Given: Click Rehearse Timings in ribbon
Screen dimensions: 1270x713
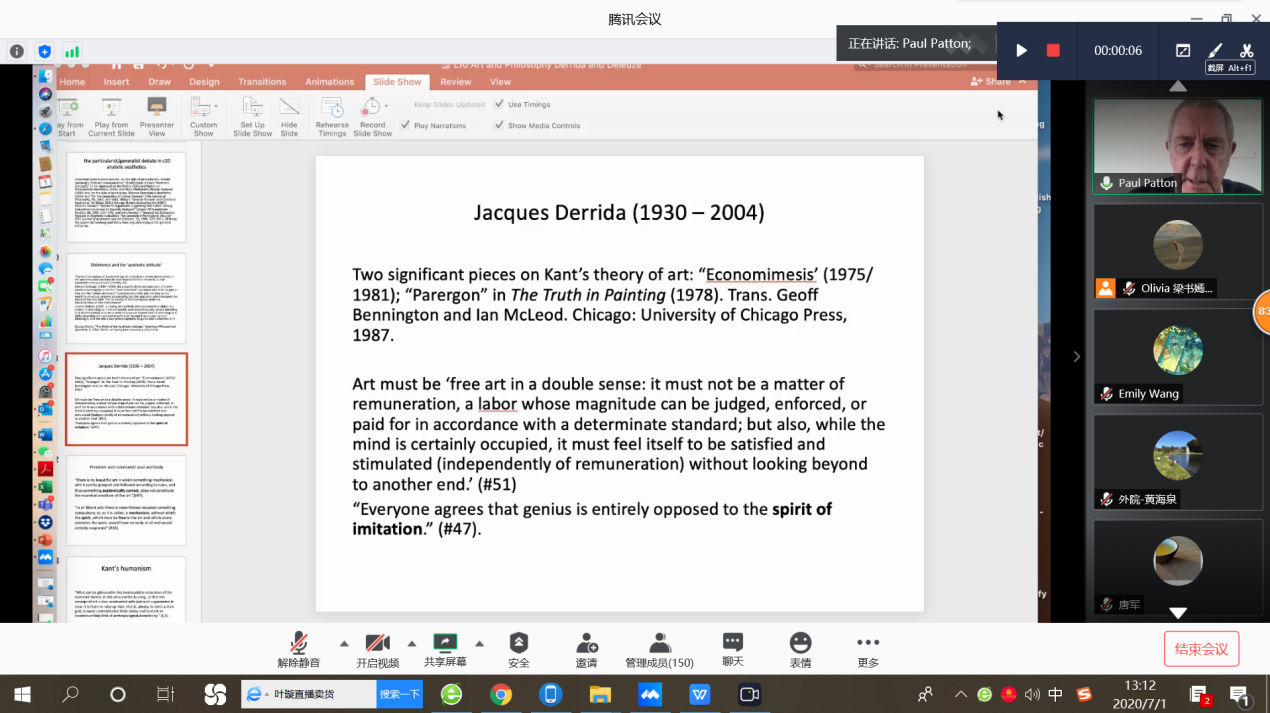Looking at the screenshot, I should [x=332, y=117].
